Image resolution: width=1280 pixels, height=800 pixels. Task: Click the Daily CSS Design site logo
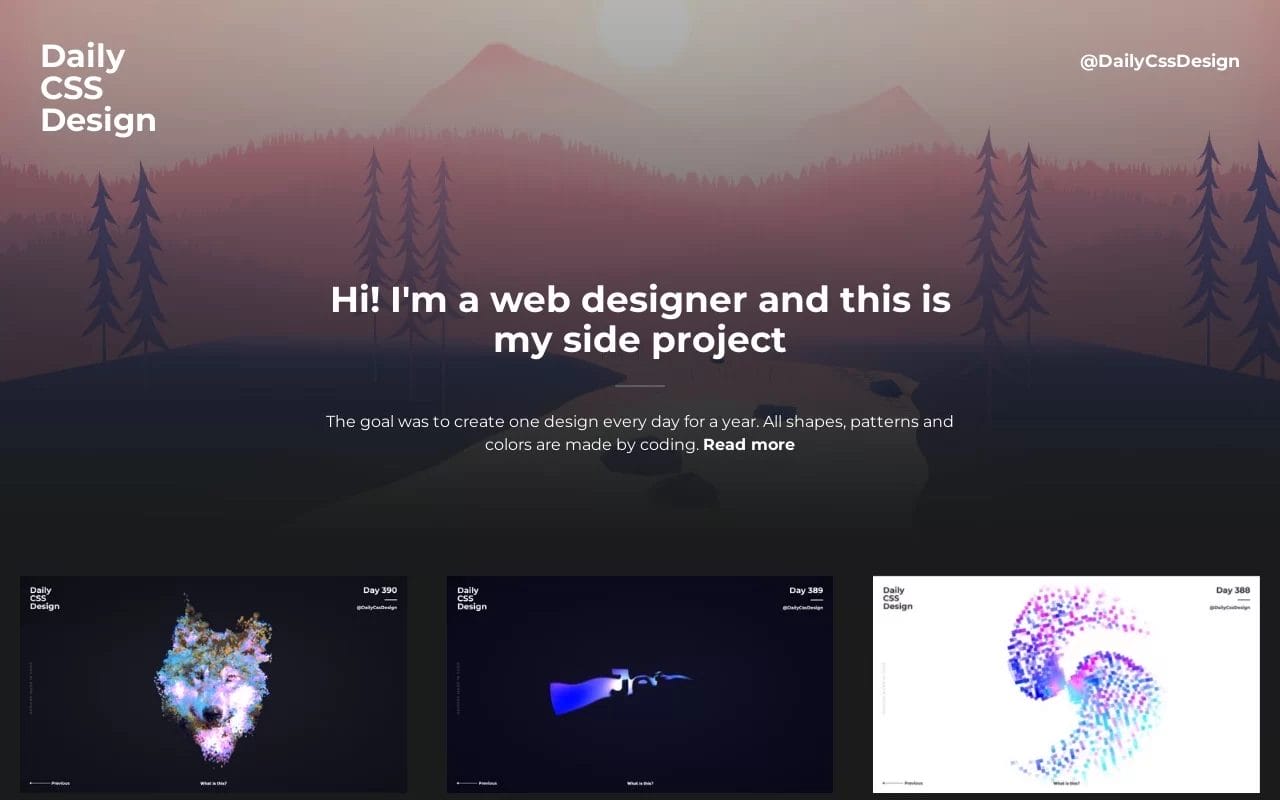(98, 88)
